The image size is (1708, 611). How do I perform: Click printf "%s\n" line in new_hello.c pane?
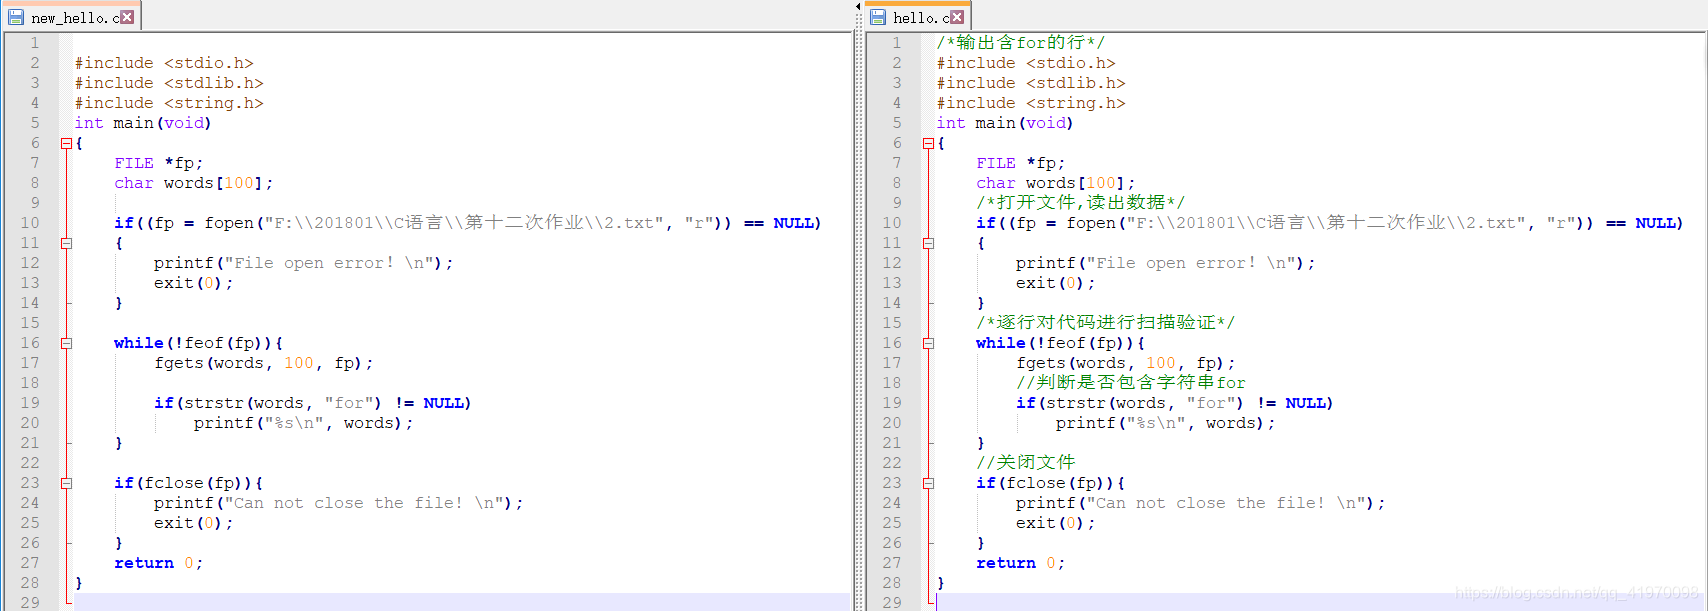(x=303, y=423)
